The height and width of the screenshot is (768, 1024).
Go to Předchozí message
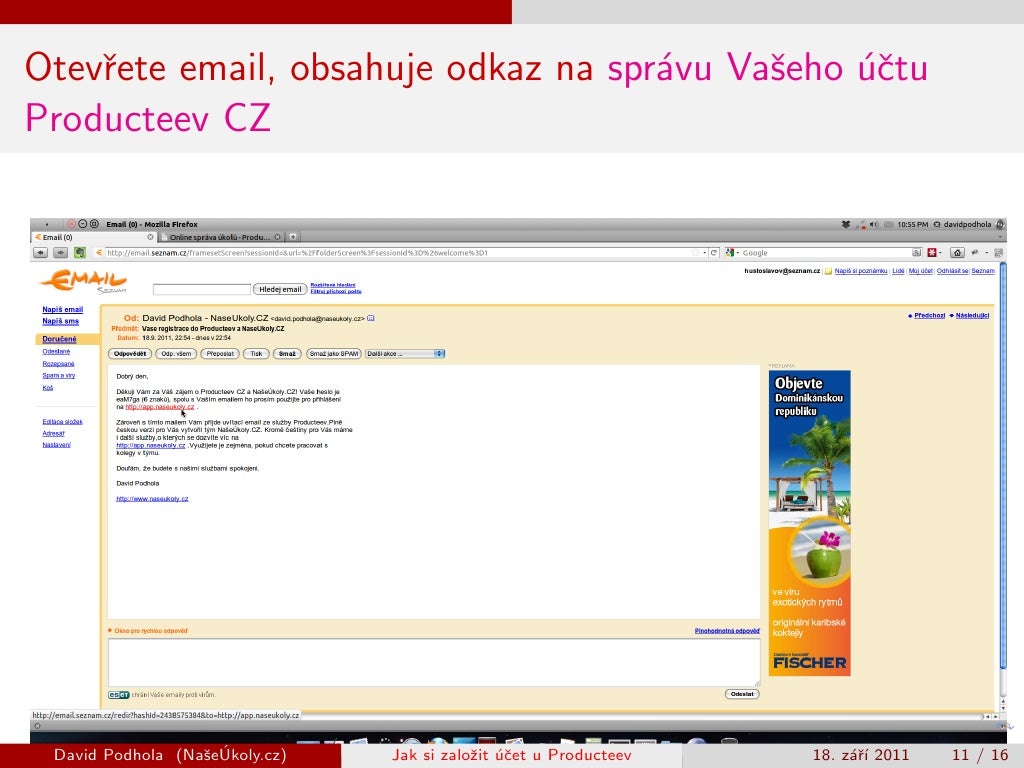(929, 315)
